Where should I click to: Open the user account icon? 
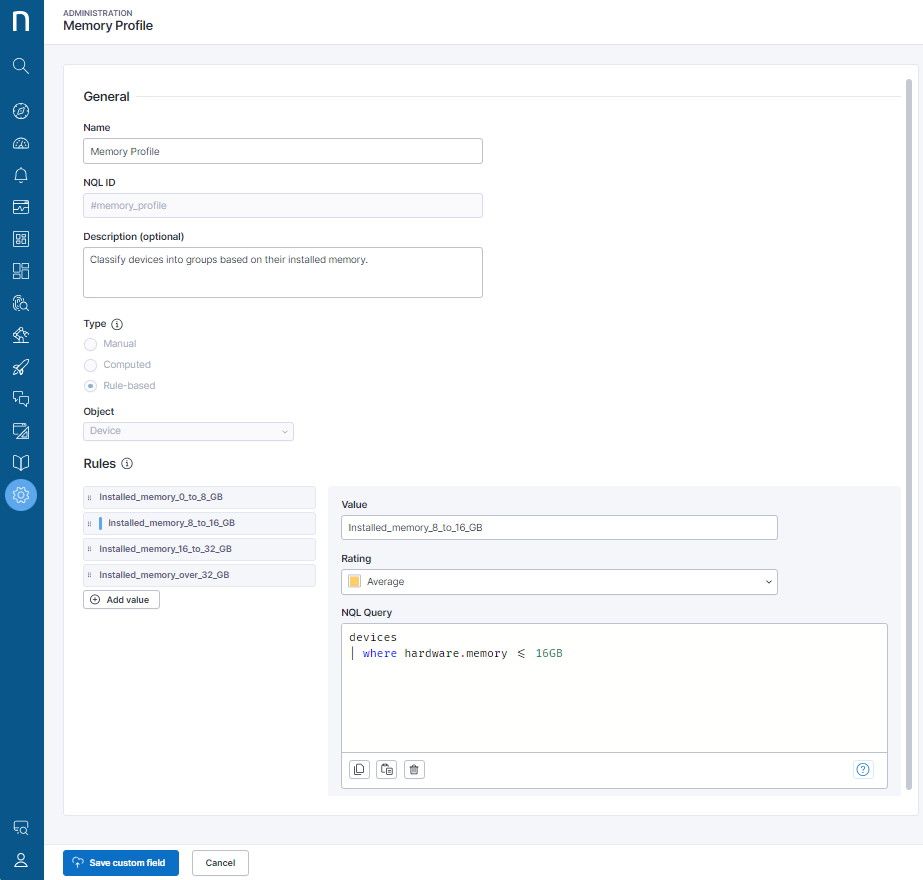click(x=21, y=860)
